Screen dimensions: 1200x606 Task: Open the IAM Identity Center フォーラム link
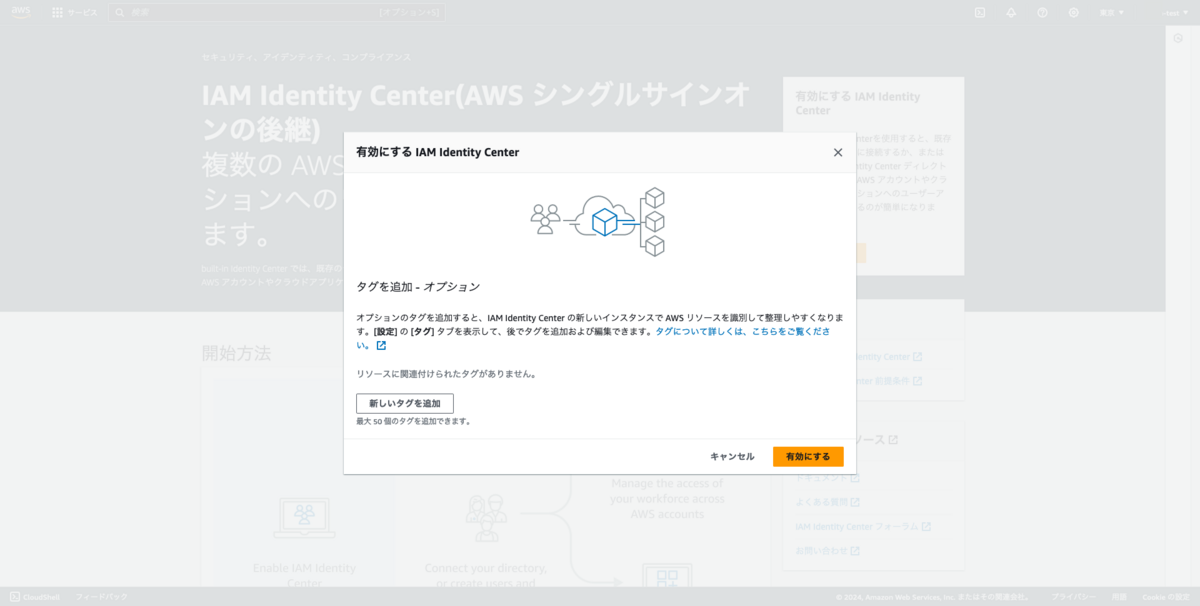point(863,526)
